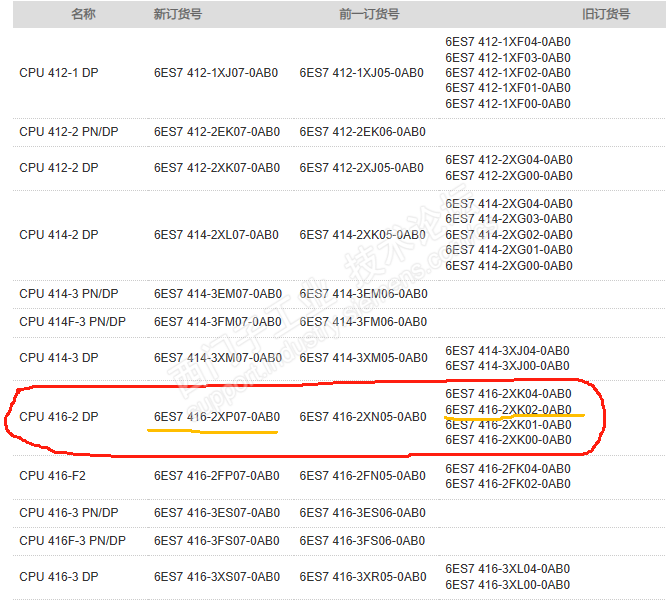666x606 pixels.
Task: Select the CPU 414-3 DP name cell
Action: [59, 358]
